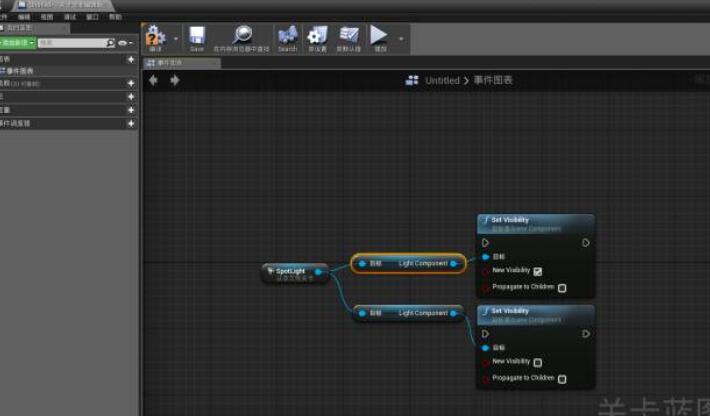Open Class Settings gear icon
710x416 pixels.
[x=318, y=37]
